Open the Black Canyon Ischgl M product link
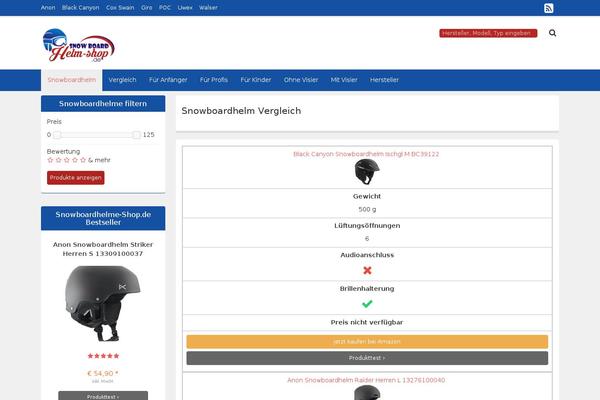This screenshot has width=600, height=400. click(366, 154)
